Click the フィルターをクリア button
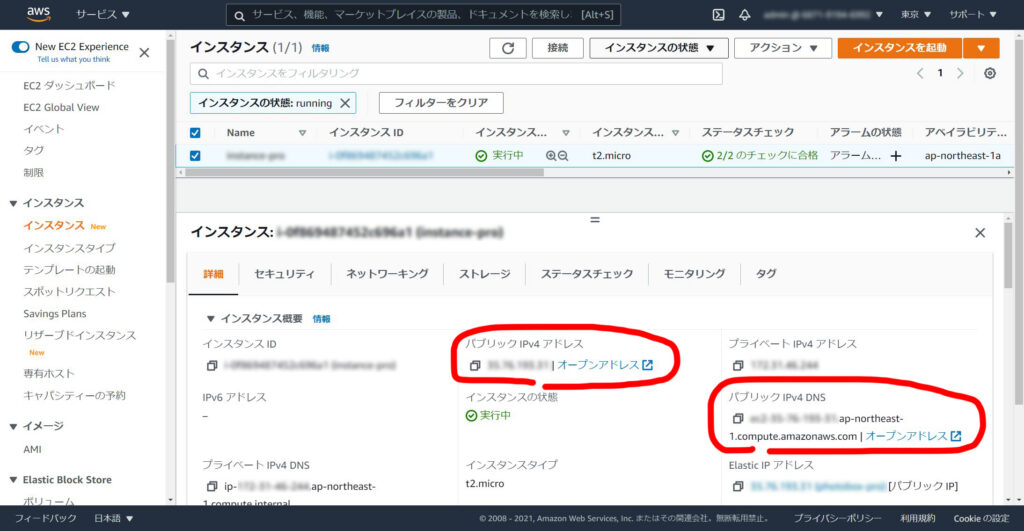 [441, 103]
